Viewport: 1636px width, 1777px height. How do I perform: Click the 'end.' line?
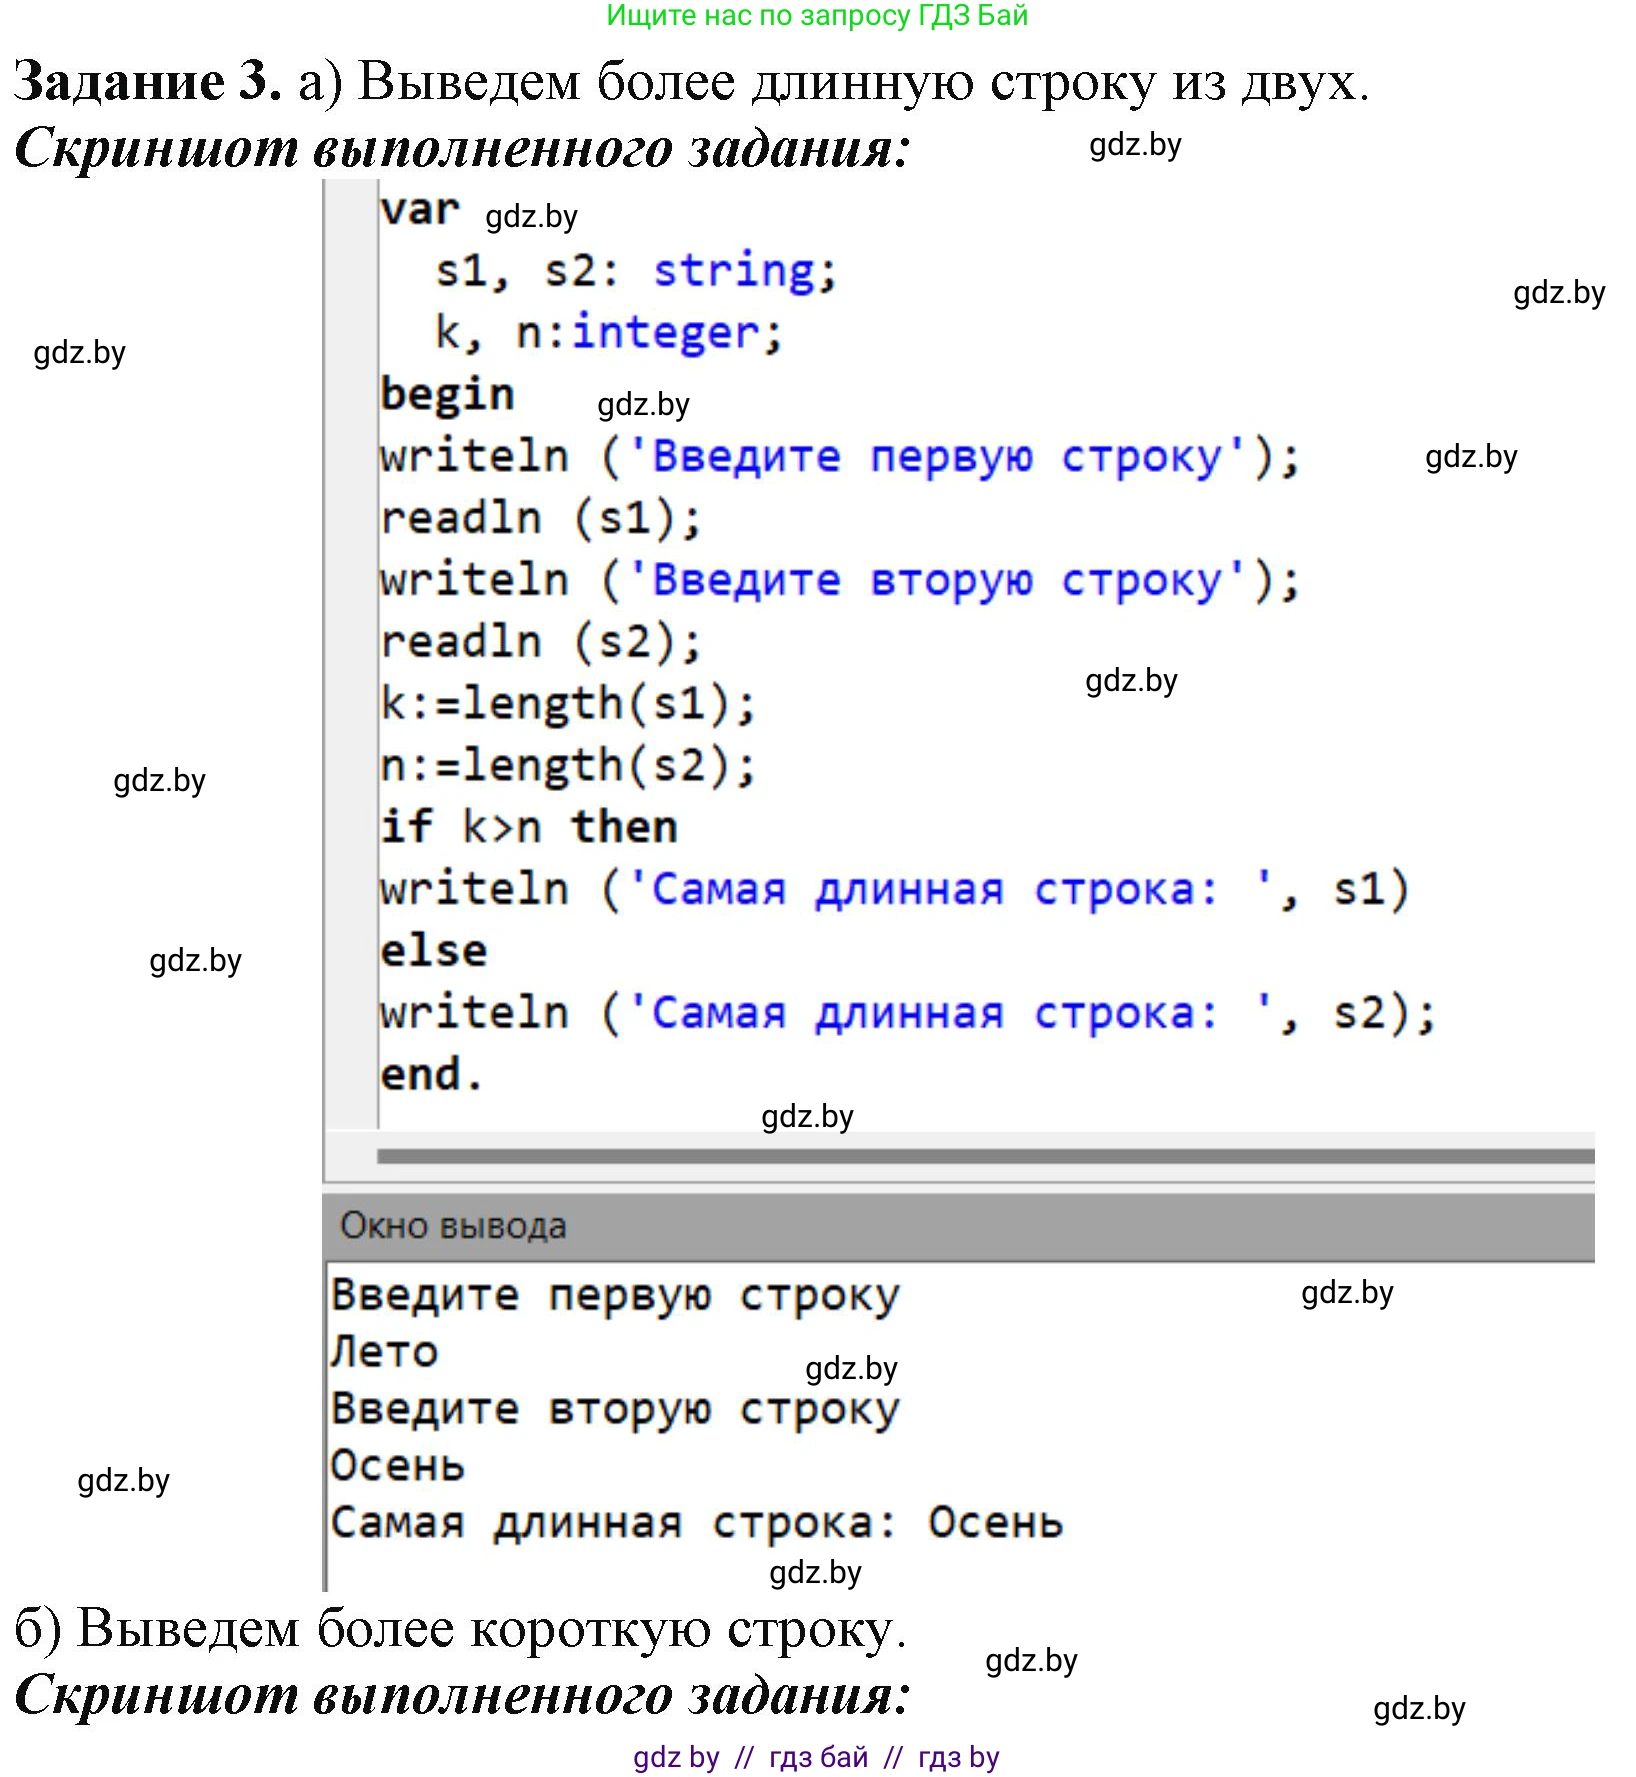(x=432, y=1075)
